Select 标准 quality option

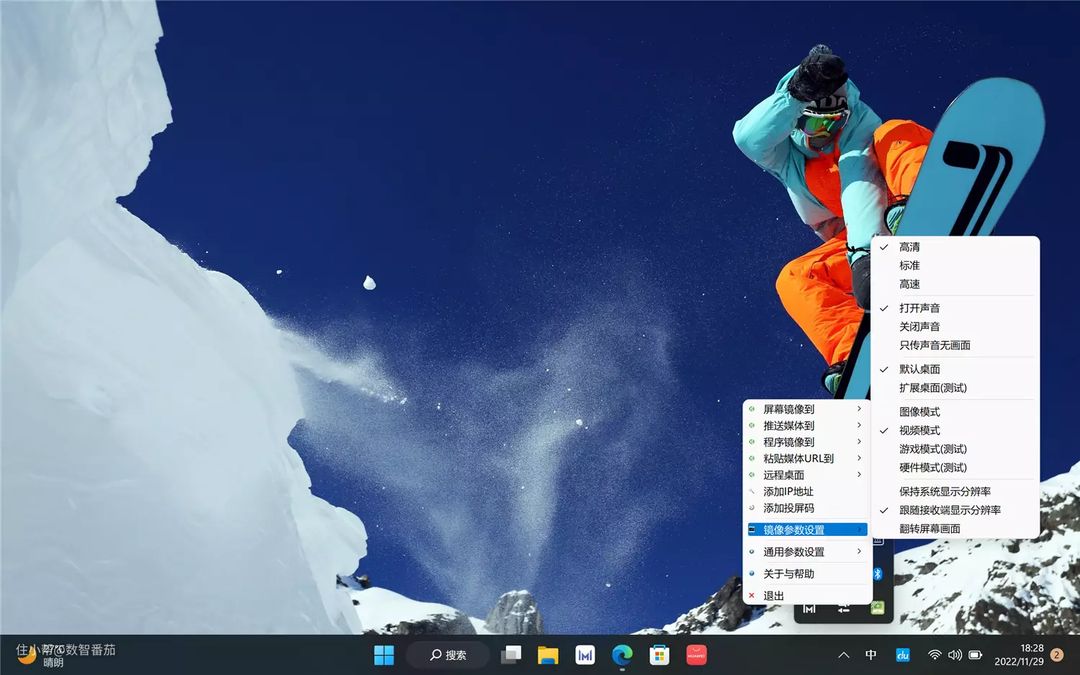[x=909, y=266]
